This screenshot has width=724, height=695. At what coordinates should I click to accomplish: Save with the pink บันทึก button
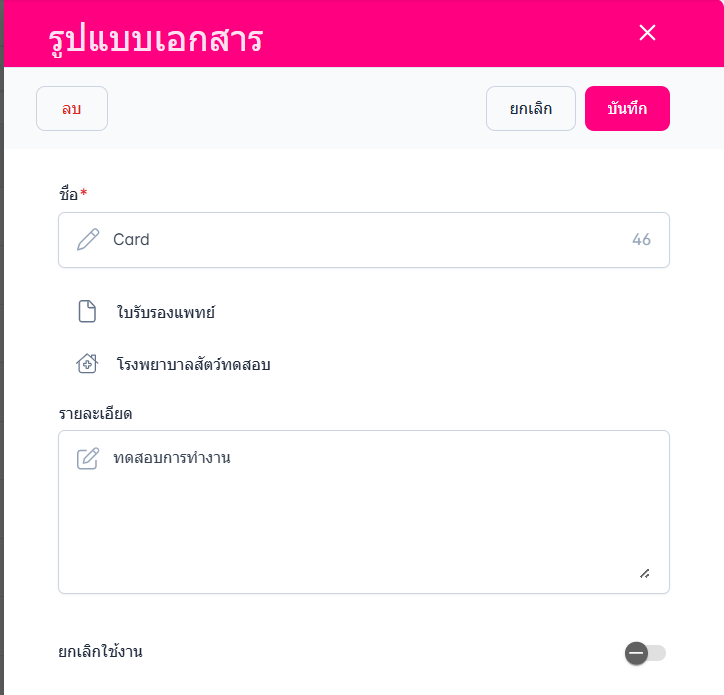pyautogui.click(x=627, y=109)
